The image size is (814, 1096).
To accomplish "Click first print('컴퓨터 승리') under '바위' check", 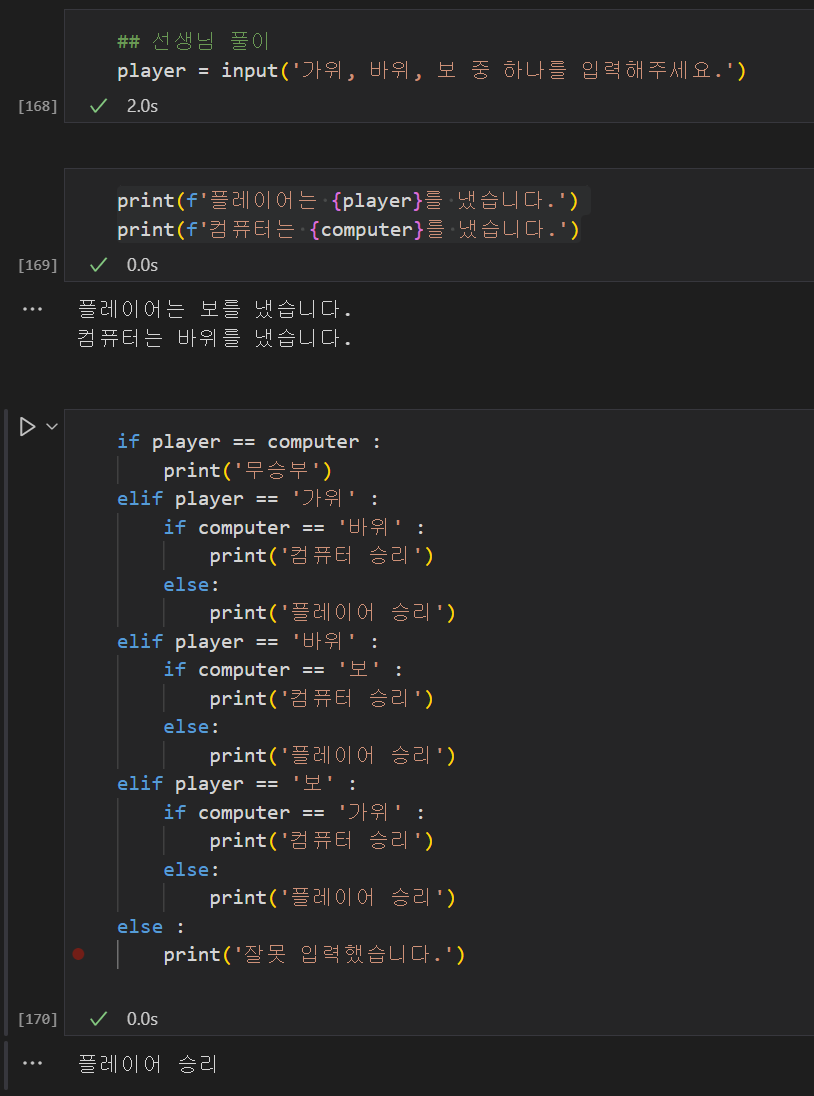I will point(322,556).
